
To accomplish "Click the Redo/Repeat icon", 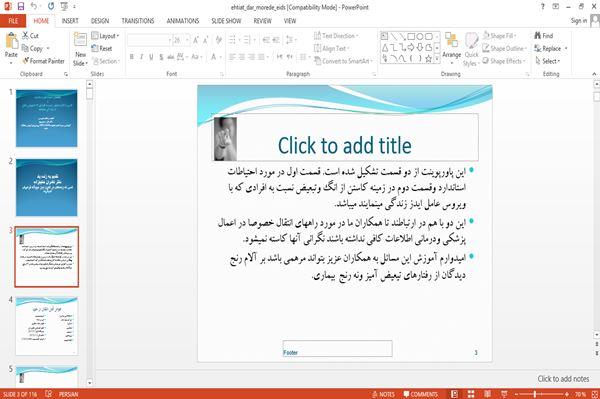I will 51,6.
